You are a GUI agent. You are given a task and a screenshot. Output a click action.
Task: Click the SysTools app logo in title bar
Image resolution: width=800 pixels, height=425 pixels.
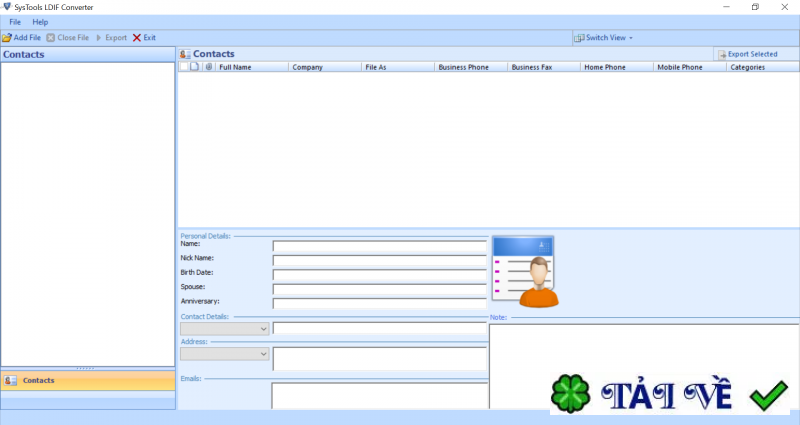tap(7, 7)
